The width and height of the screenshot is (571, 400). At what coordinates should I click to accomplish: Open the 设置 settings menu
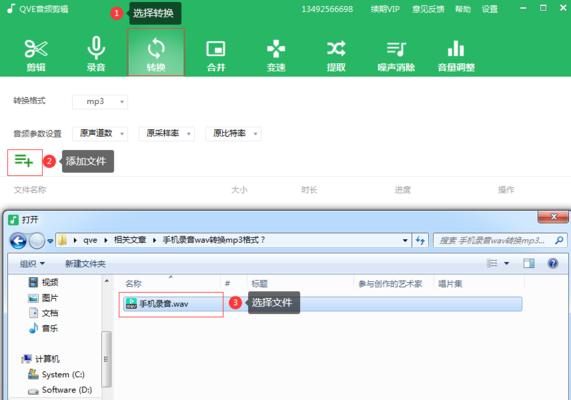pyautogui.click(x=489, y=9)
